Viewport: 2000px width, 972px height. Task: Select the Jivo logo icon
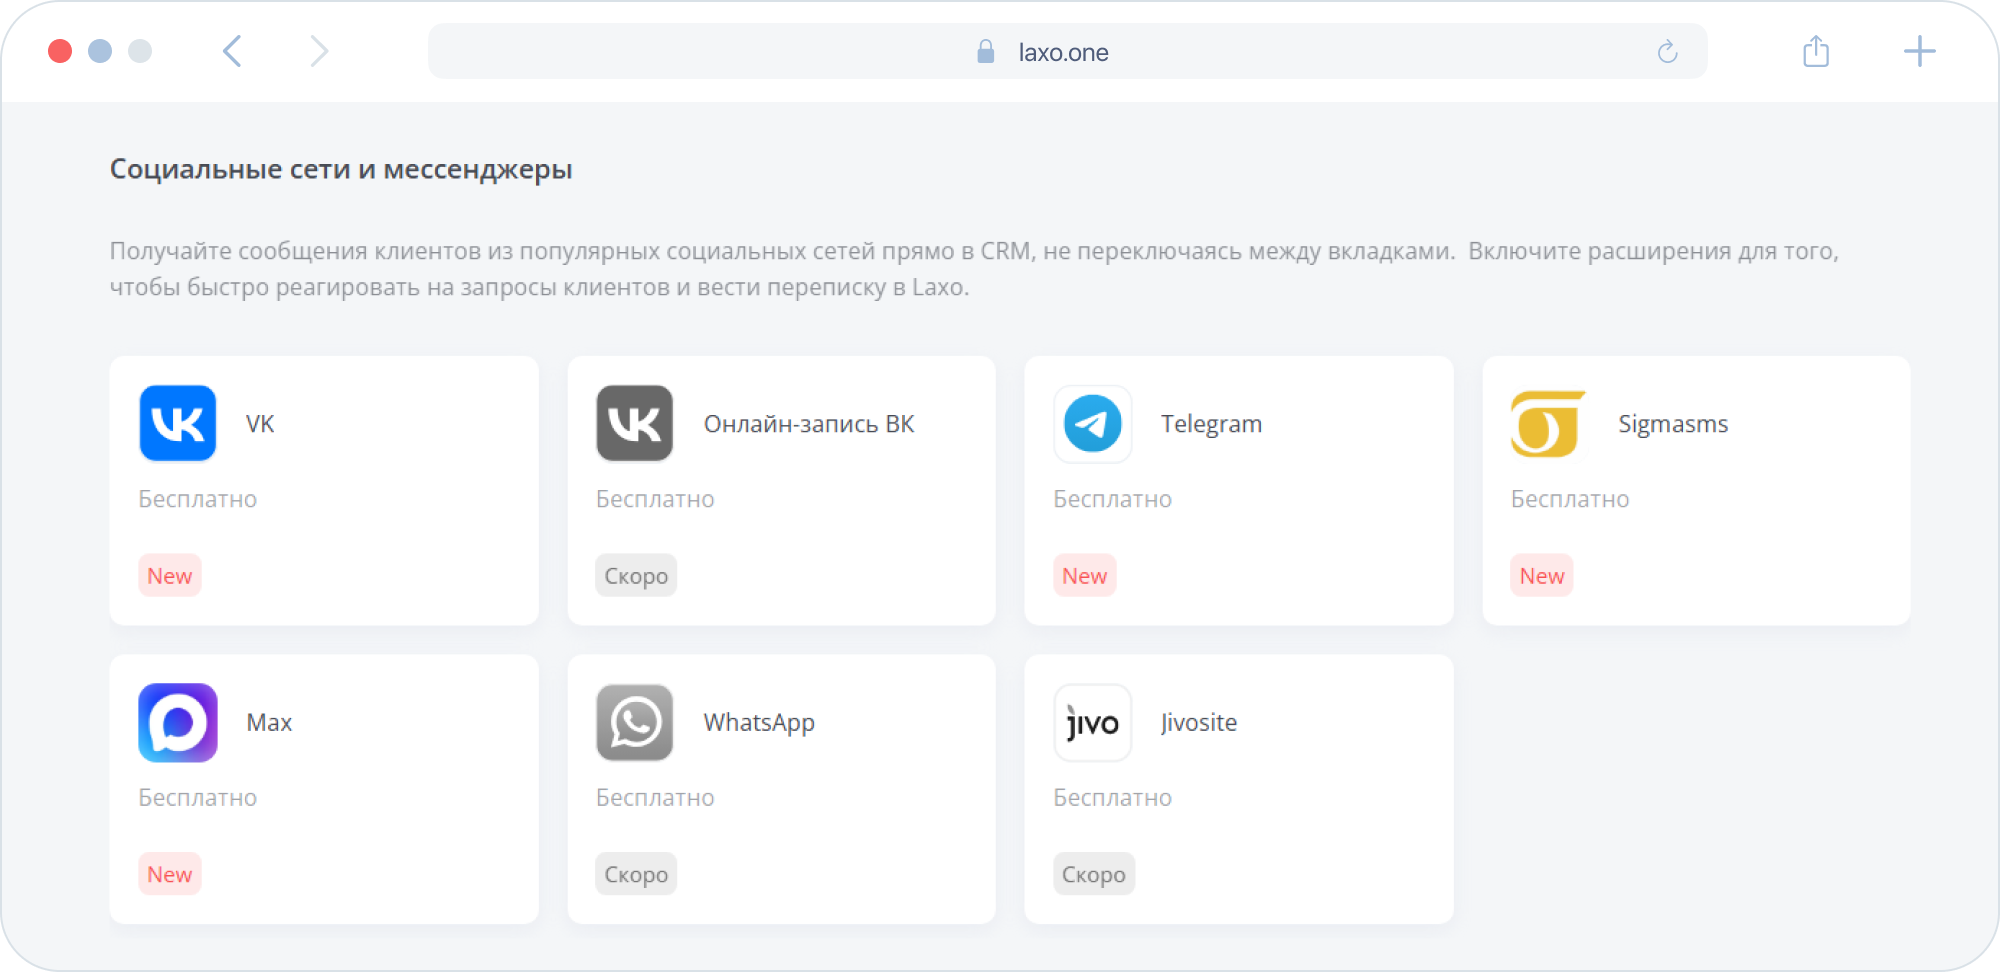pyautogui.click(x=1092, y=722)
